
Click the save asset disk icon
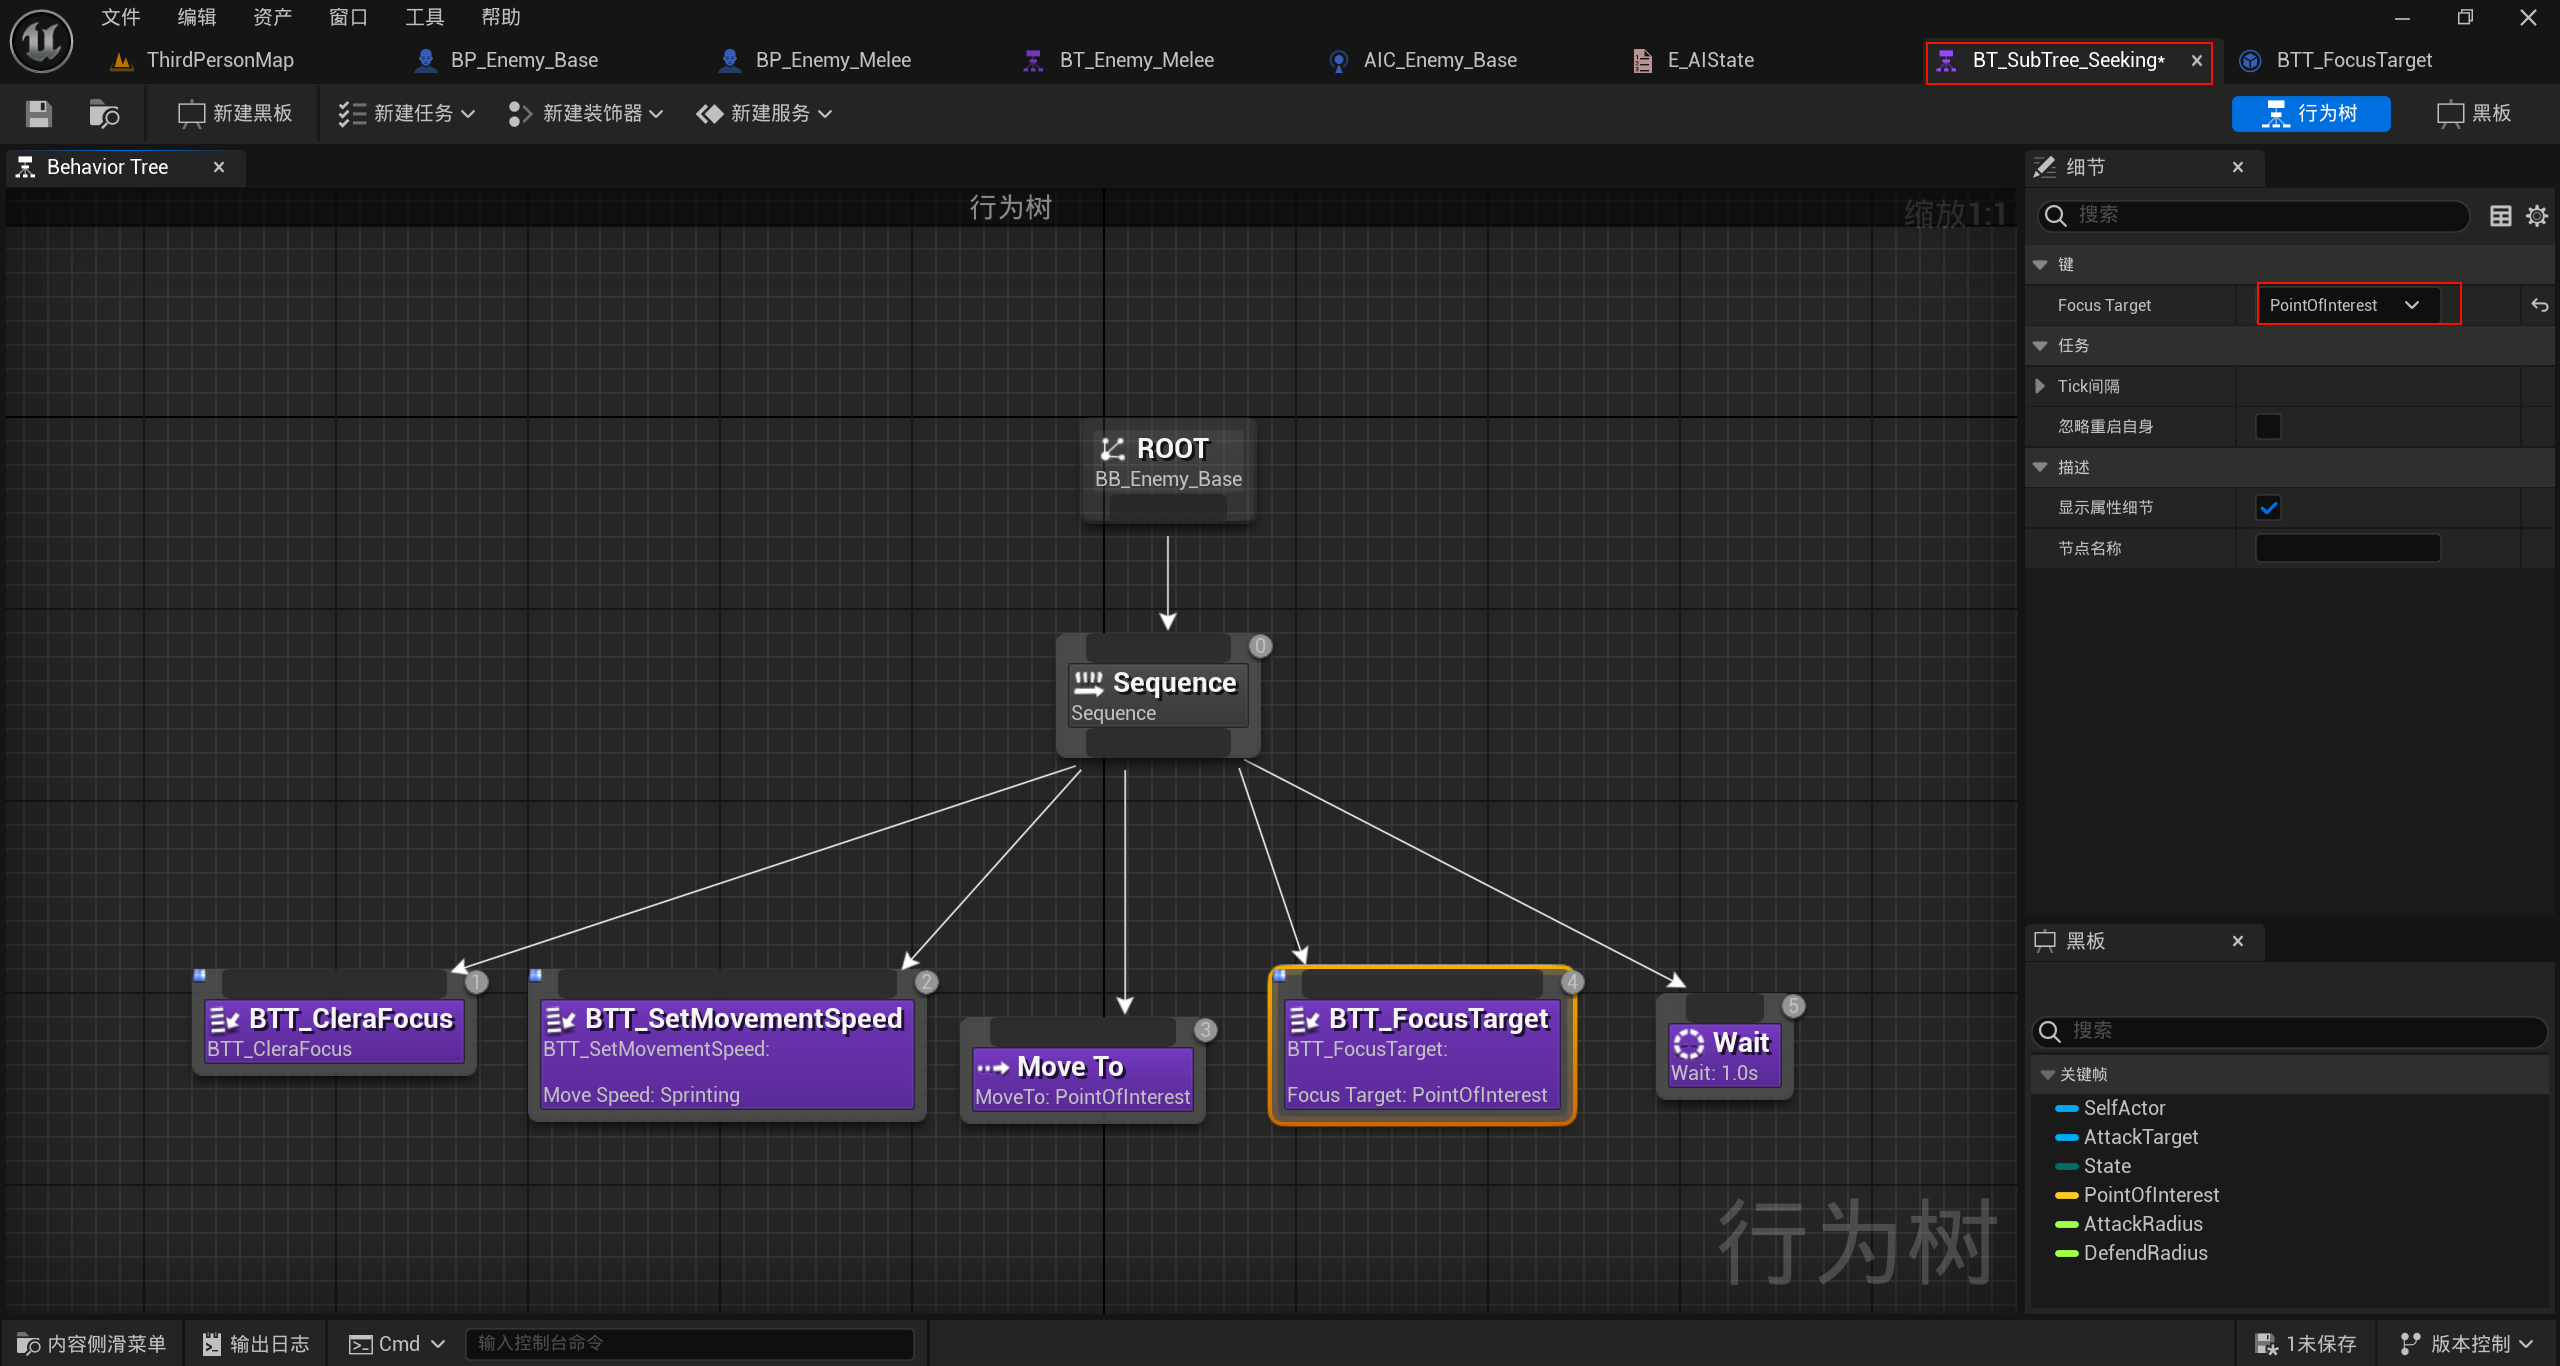pyautogui.click(x=39, y=114)
